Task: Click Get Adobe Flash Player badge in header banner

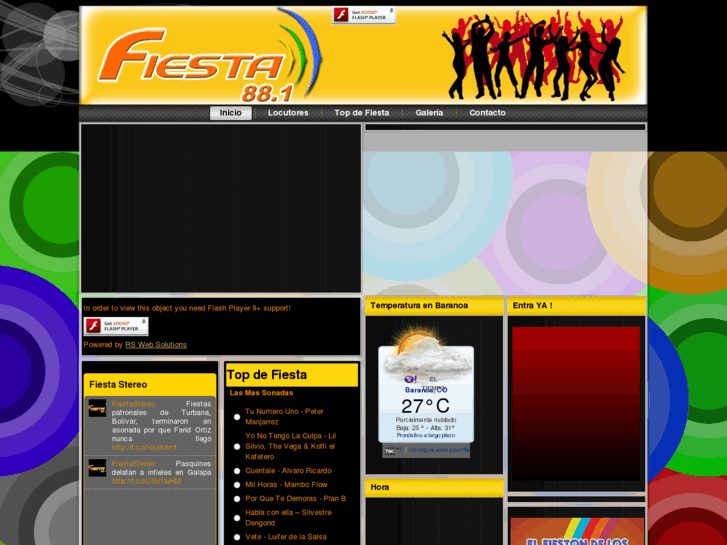Action: 364,15
